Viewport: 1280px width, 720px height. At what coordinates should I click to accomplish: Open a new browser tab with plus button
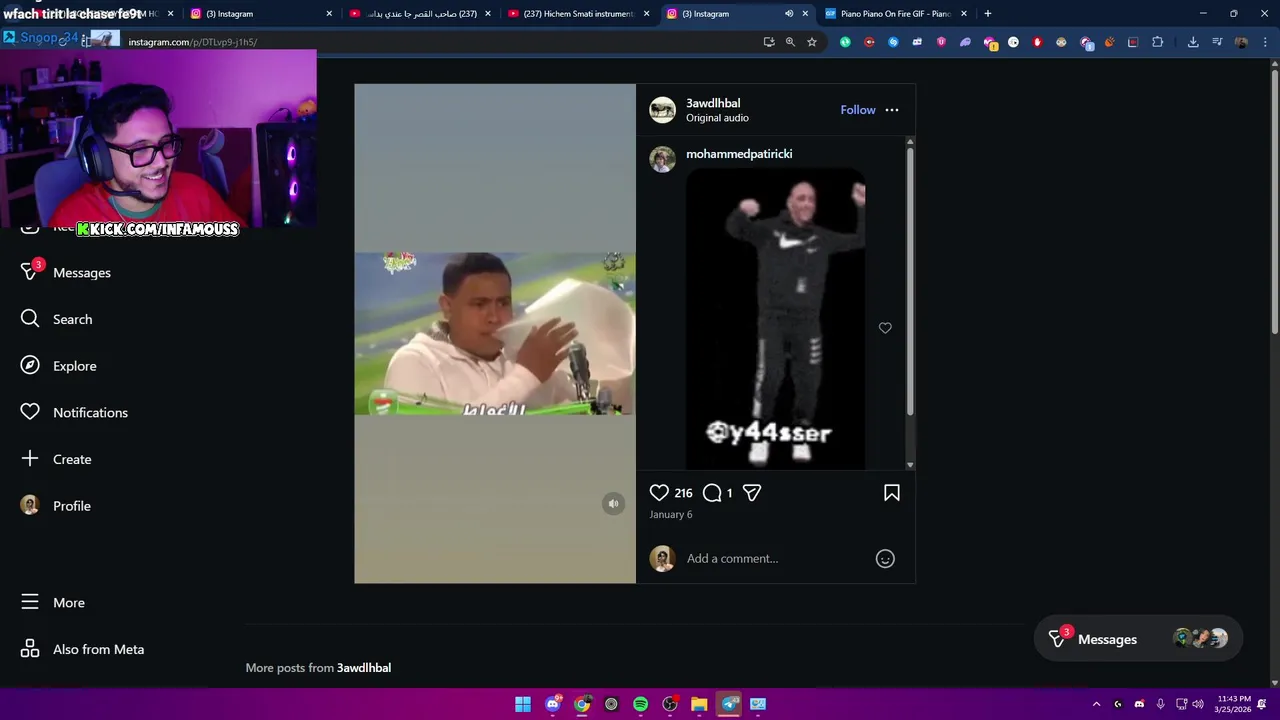[x=988, y=14]
